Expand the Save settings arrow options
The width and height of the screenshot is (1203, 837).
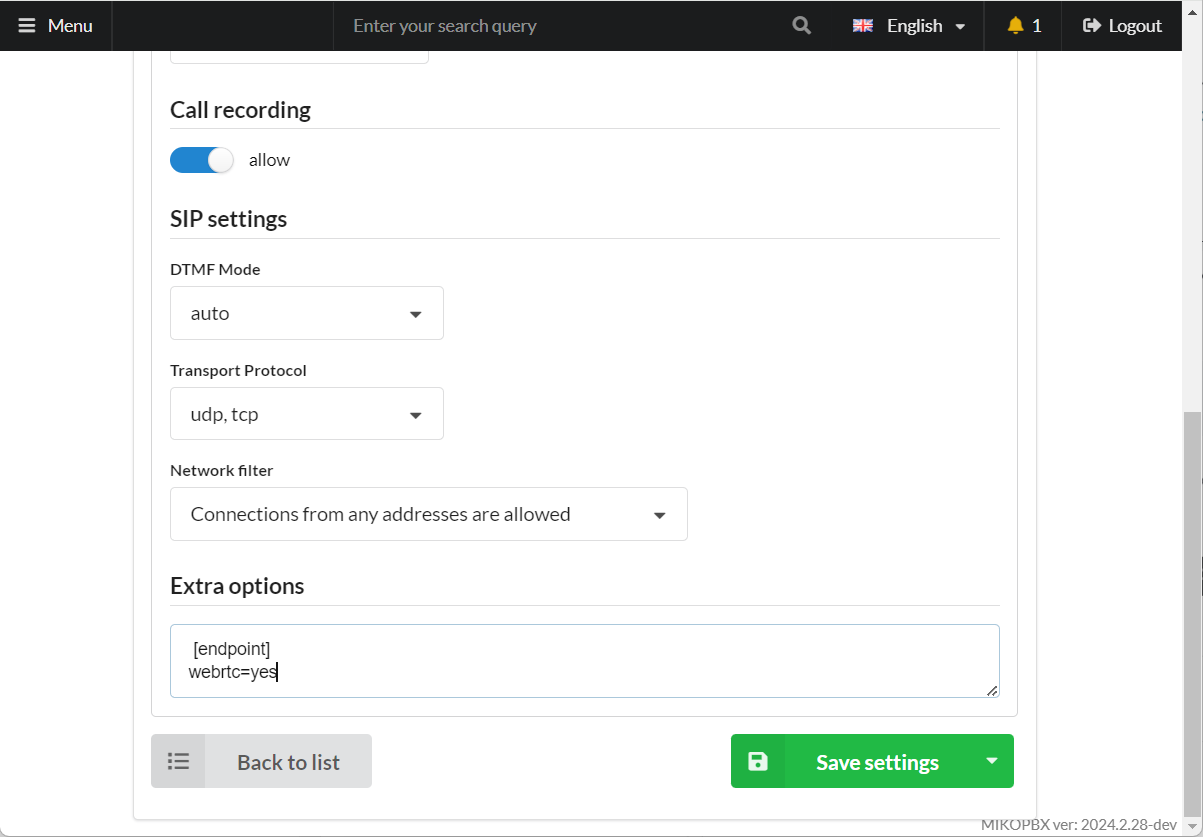coord(991,761)
